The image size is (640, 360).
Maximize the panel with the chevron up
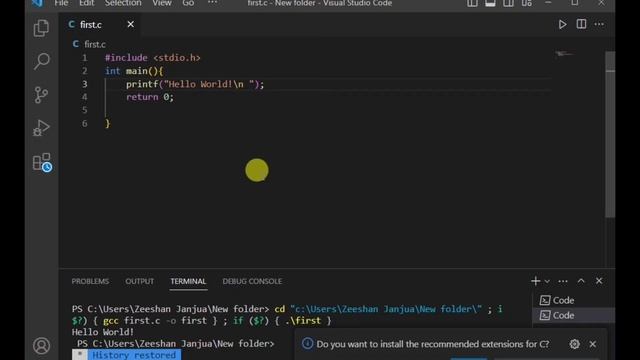(x=581, y=281)
